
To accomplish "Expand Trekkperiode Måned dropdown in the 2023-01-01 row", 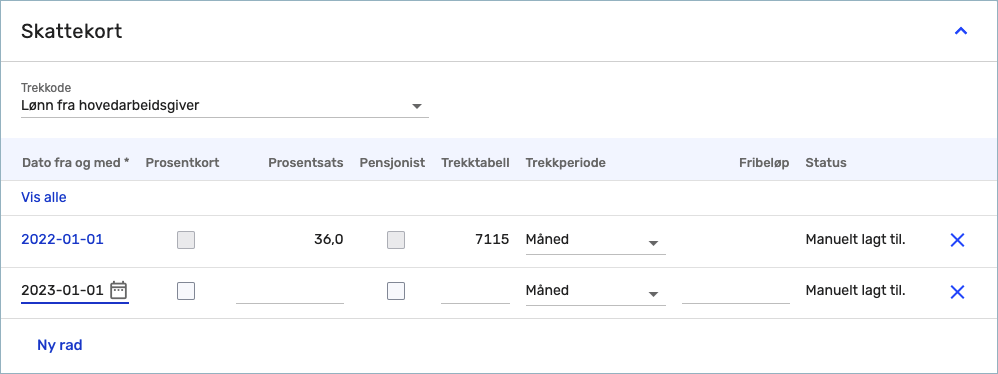I will pyautogui.click(x=596, y=291).
